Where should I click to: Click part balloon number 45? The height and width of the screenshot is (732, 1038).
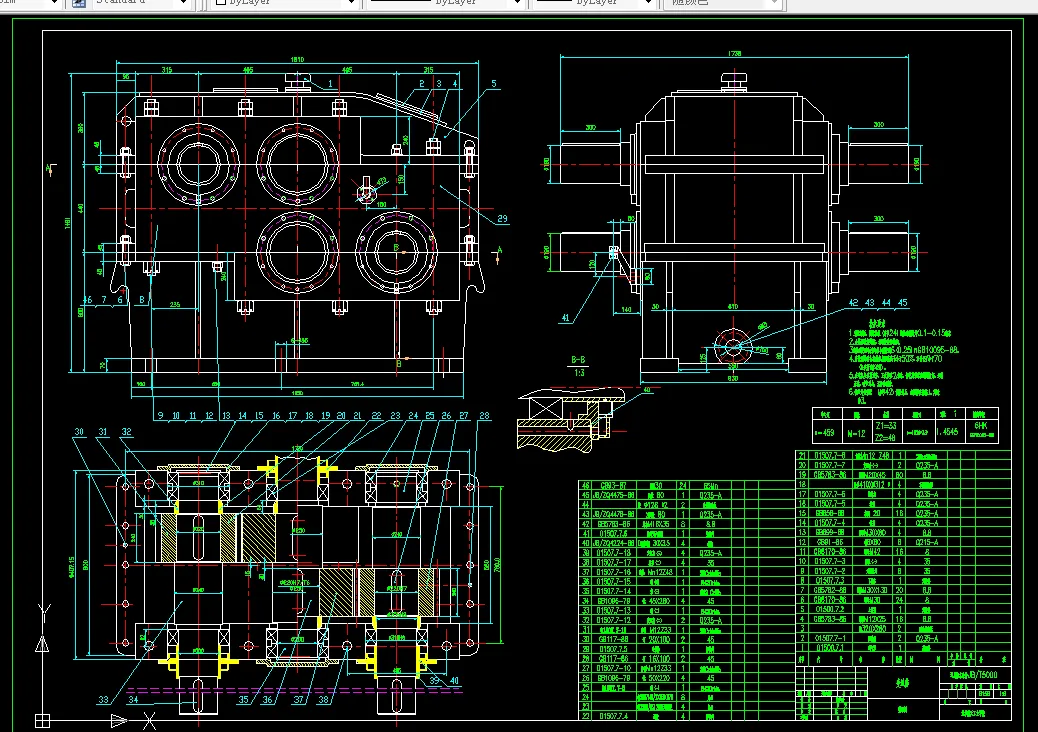(902, 302)
